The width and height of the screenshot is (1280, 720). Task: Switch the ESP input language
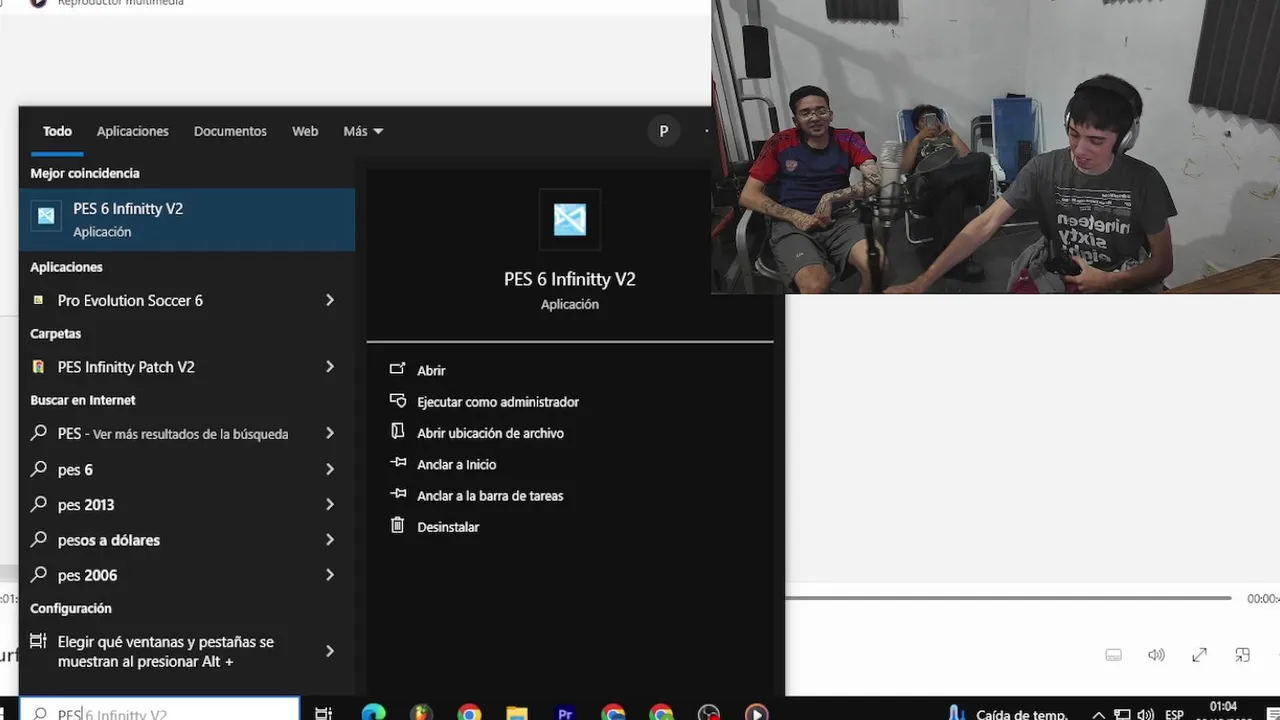click(x=1175, y=714)
